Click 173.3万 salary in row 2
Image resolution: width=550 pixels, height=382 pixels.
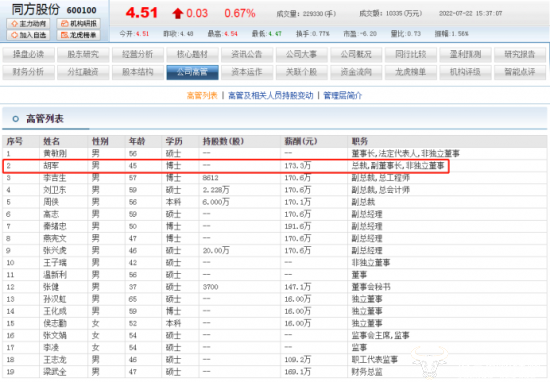(297, 166)
